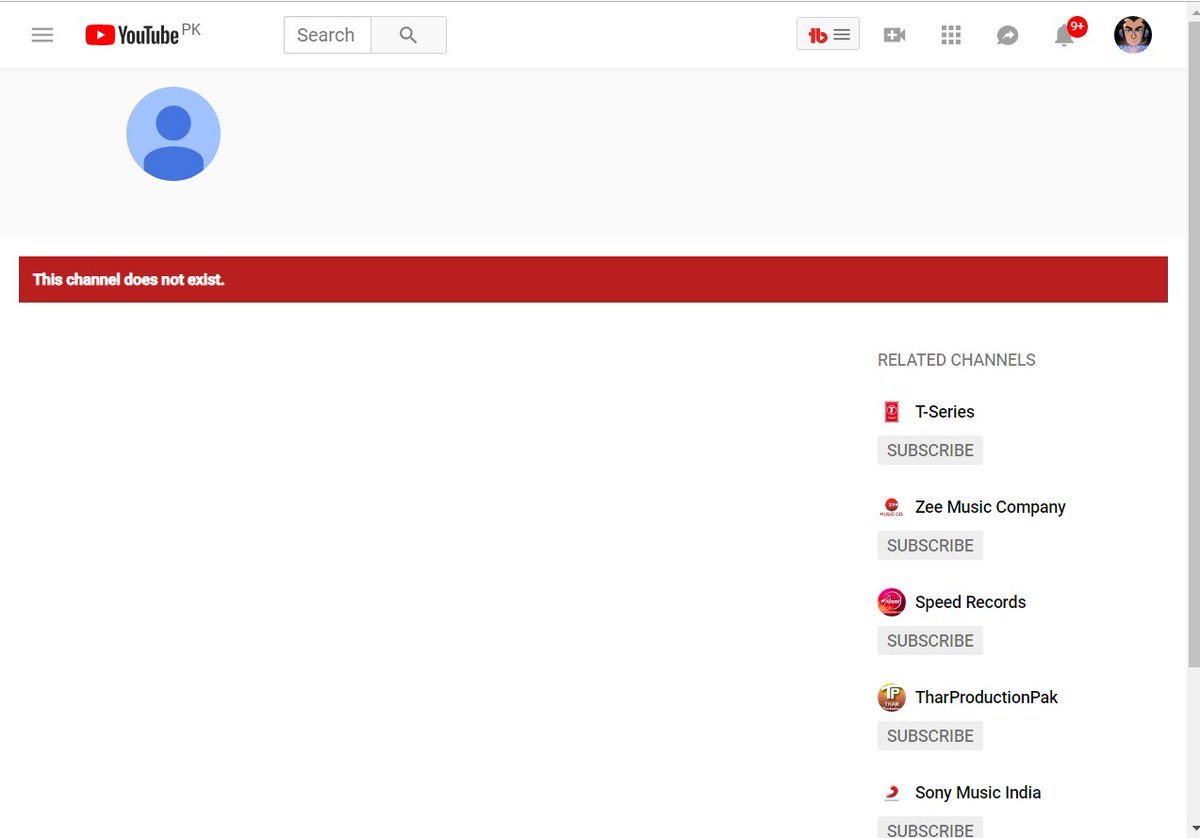Open the account avatar menu

tap(1133, 35)
